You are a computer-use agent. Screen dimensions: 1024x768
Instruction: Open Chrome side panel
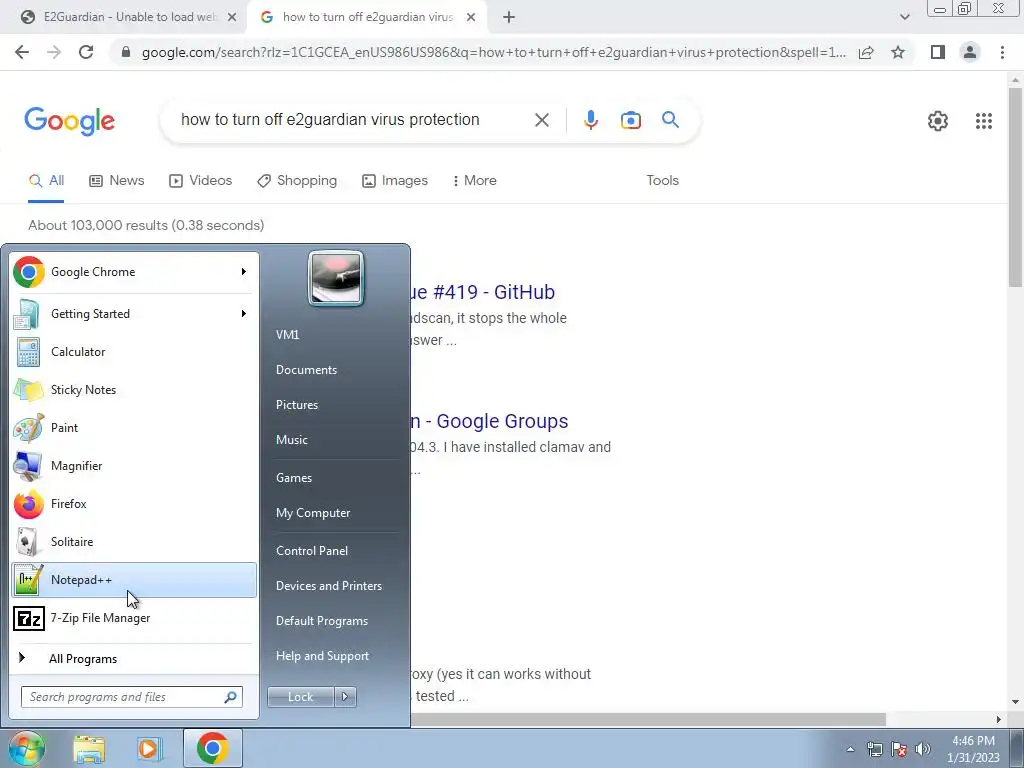[x=938, y=52]
